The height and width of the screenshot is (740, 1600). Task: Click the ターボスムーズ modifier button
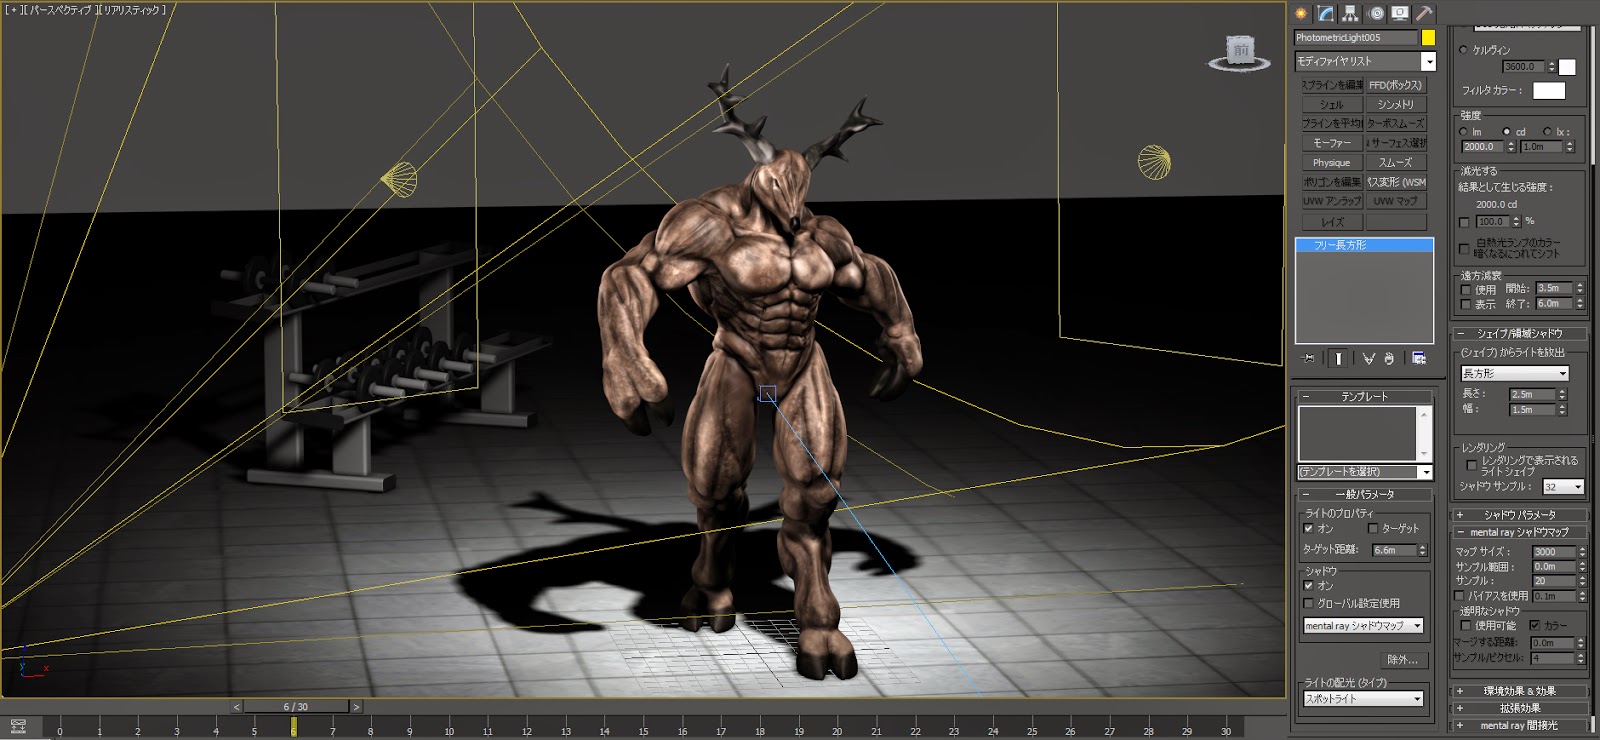point(1395,123)
